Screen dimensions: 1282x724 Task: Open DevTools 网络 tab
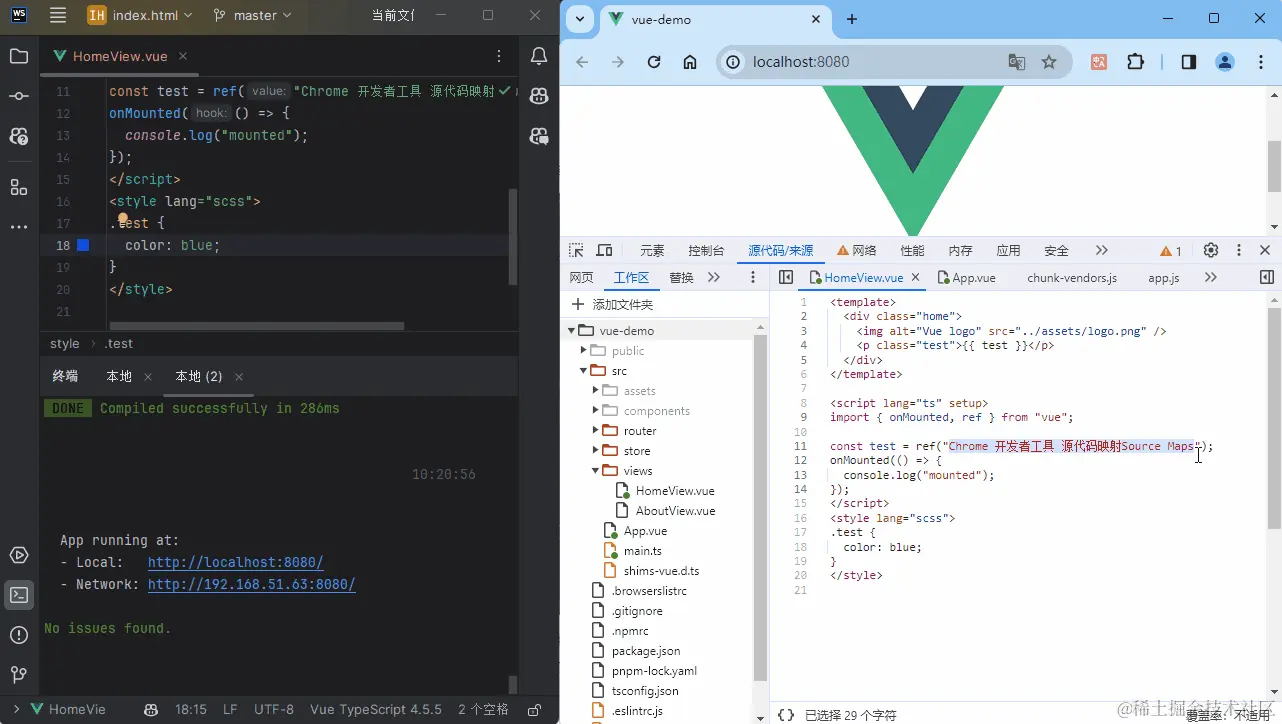857,250
